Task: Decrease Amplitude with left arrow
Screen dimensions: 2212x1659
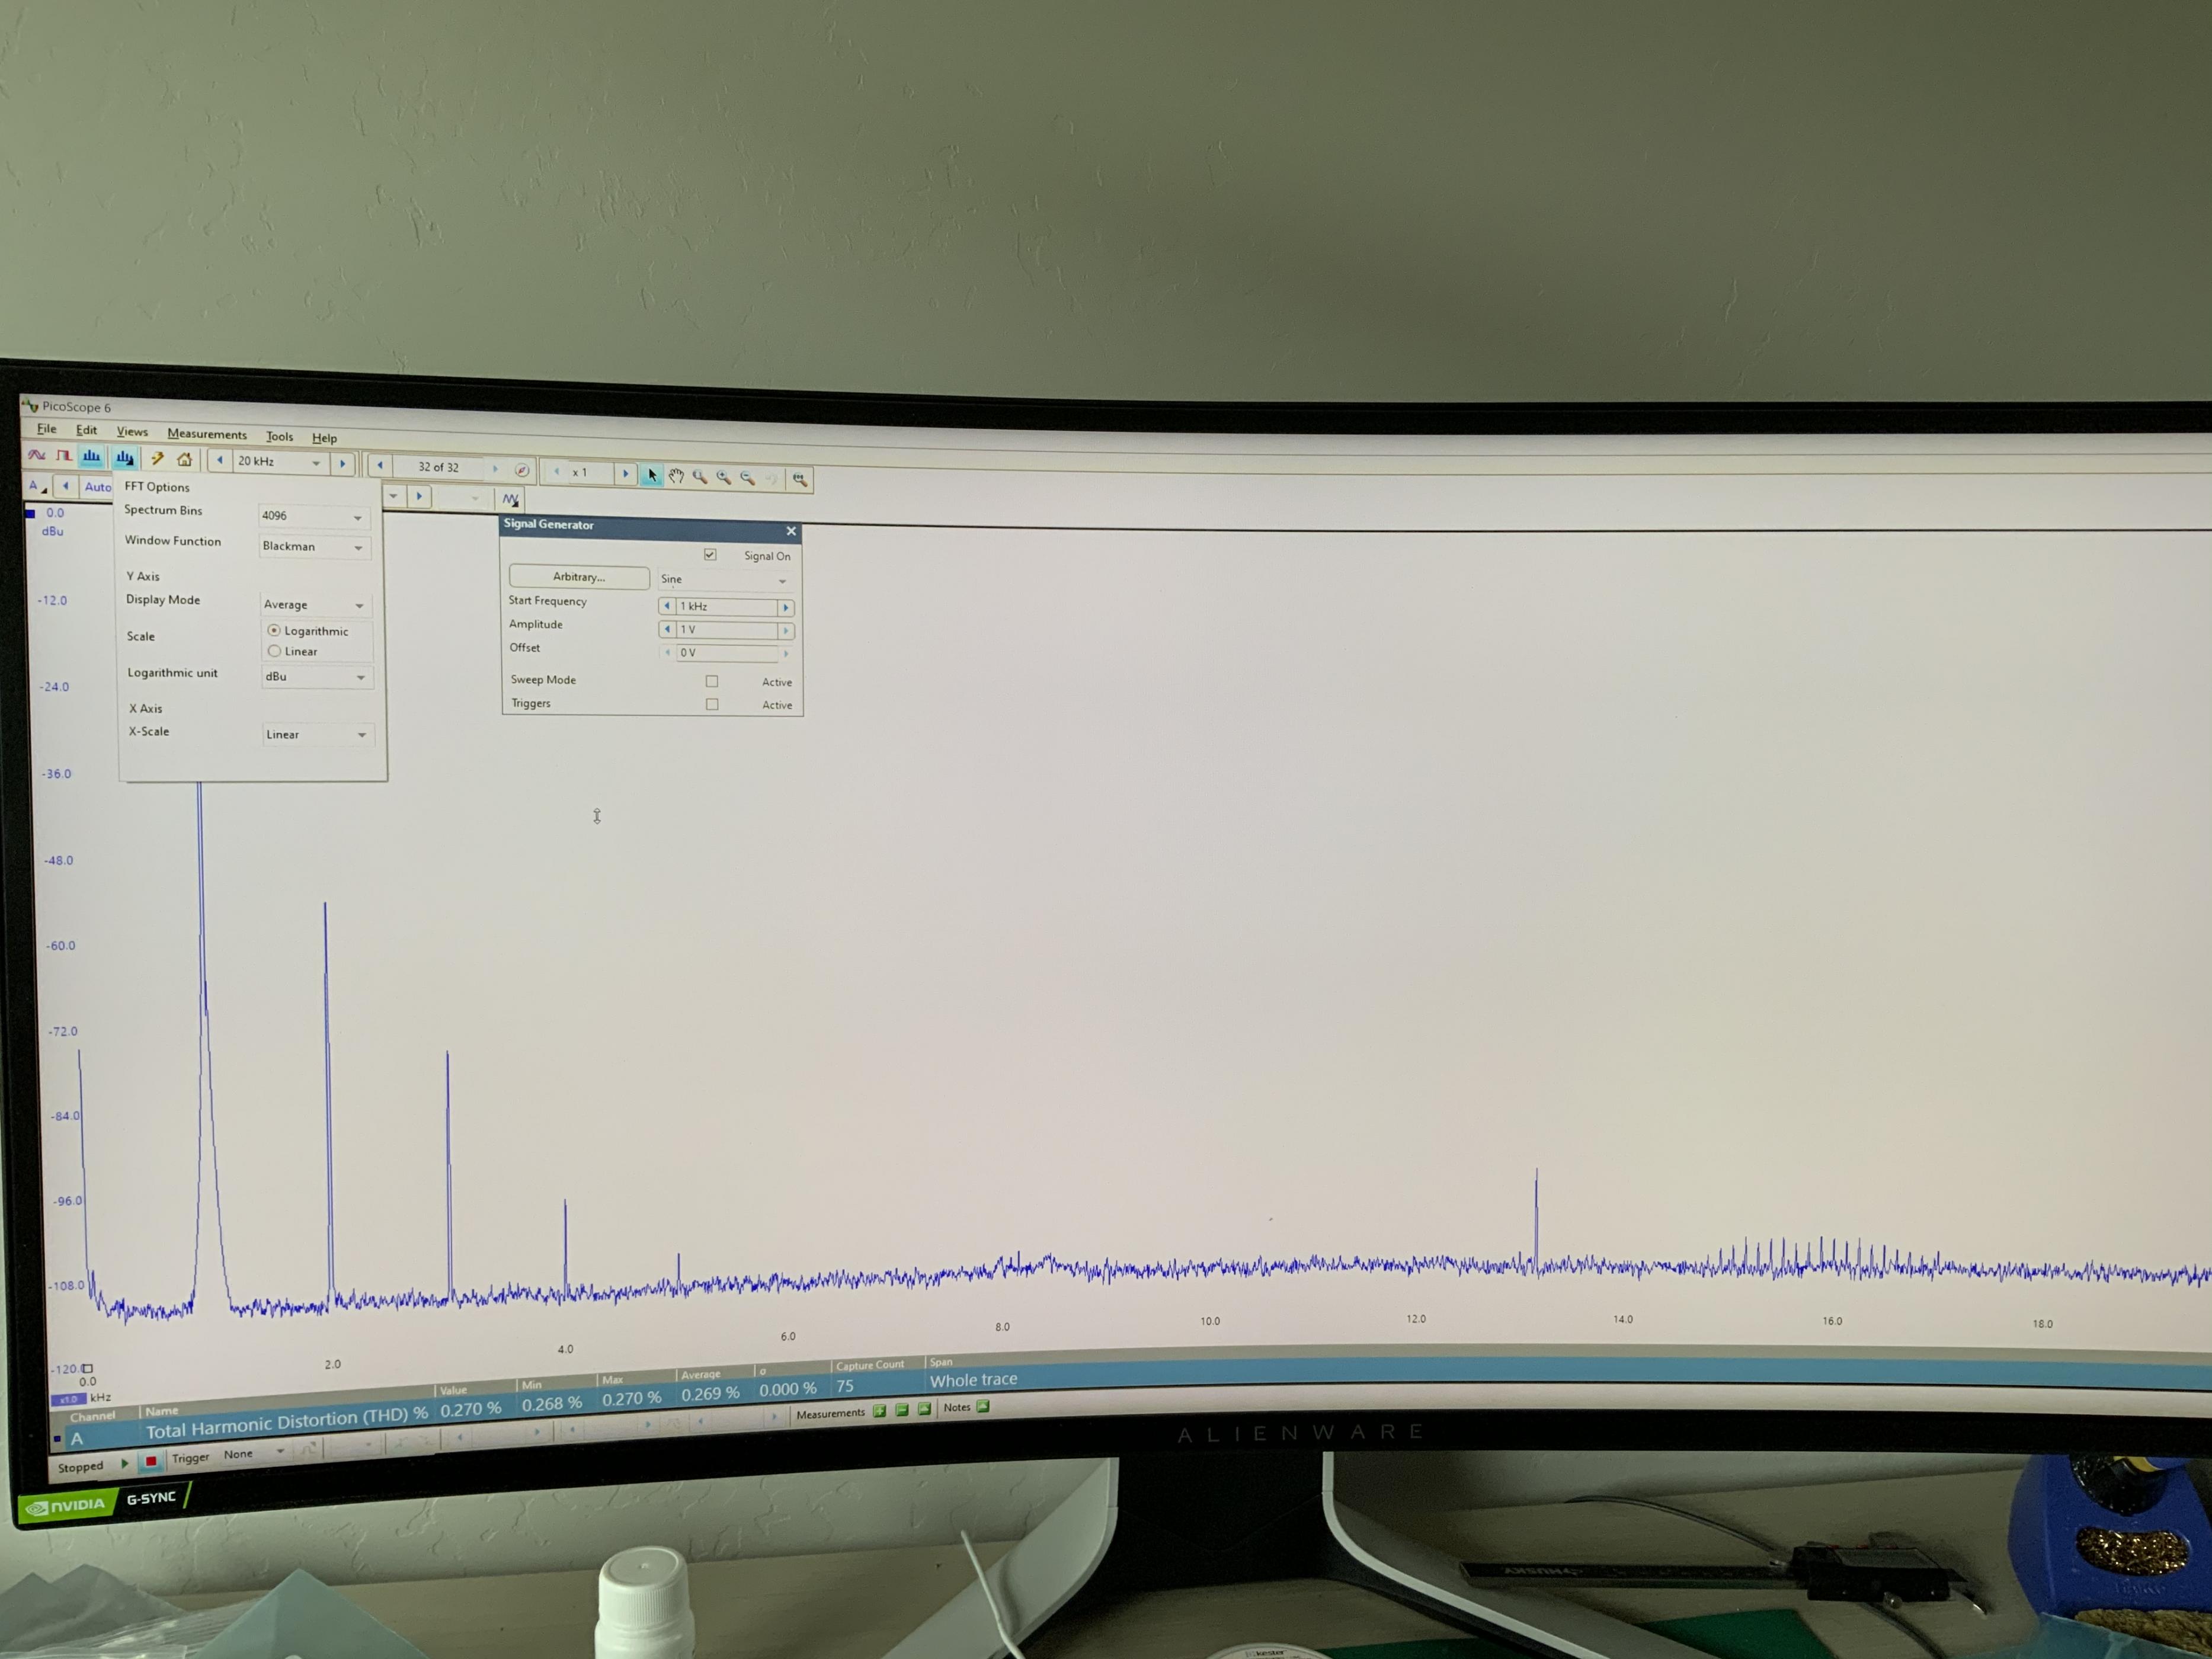Action: [x=667, y=629]
